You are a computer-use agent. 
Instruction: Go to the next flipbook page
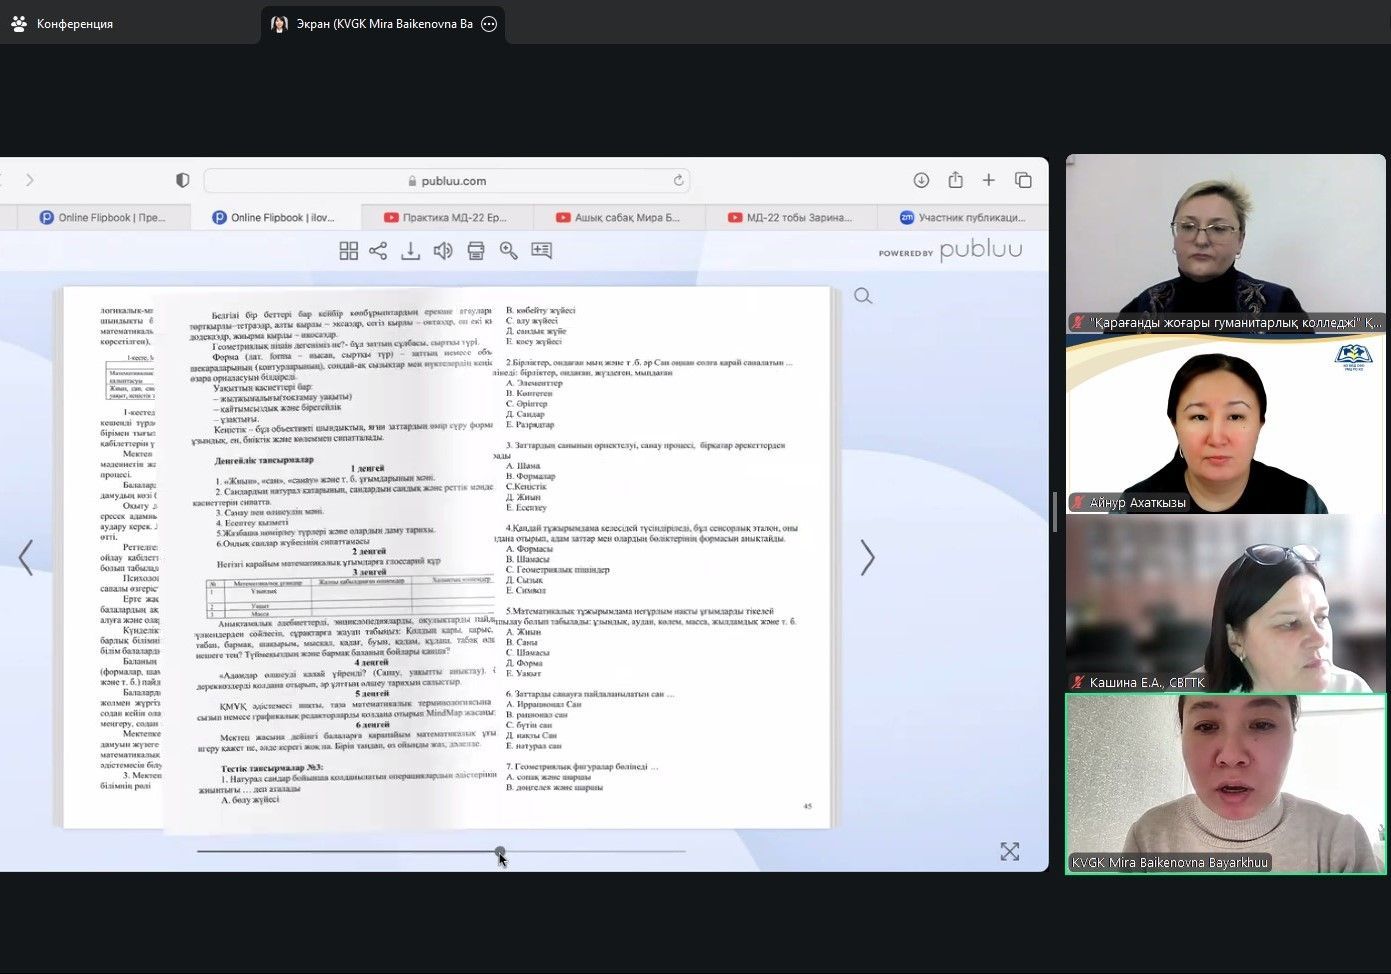pos(867,558)
